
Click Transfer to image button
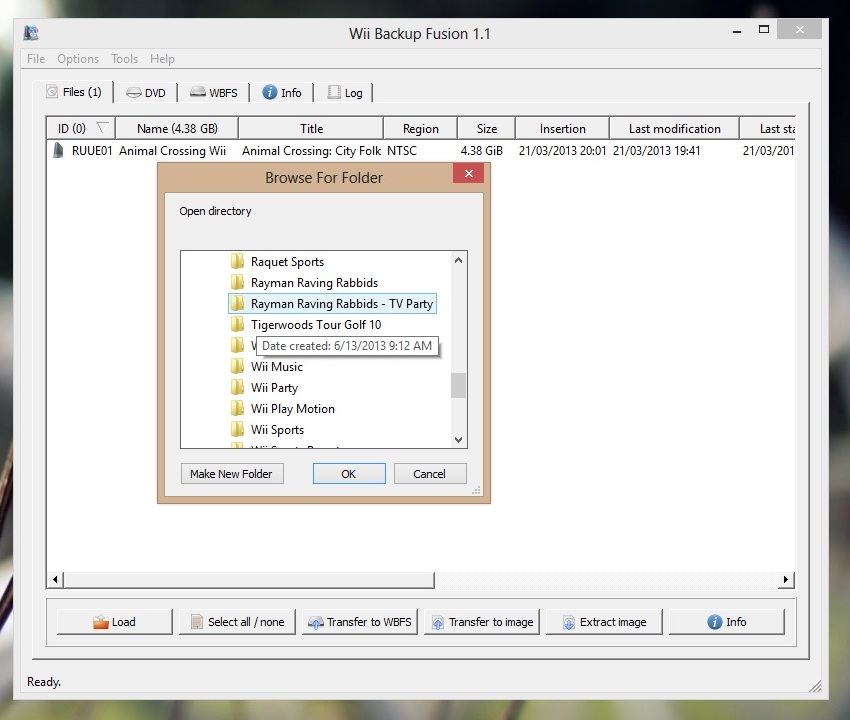tap(482, 622)
